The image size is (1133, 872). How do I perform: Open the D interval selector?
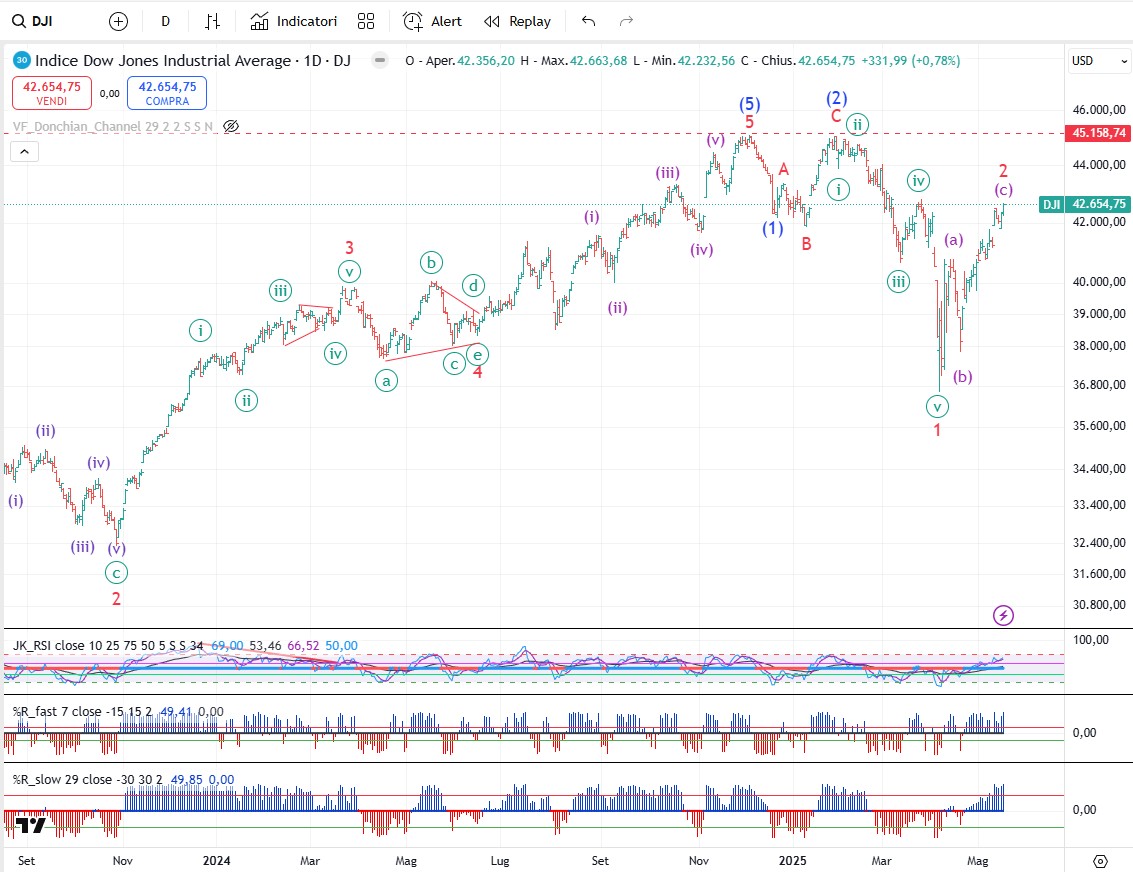(165, 22)
